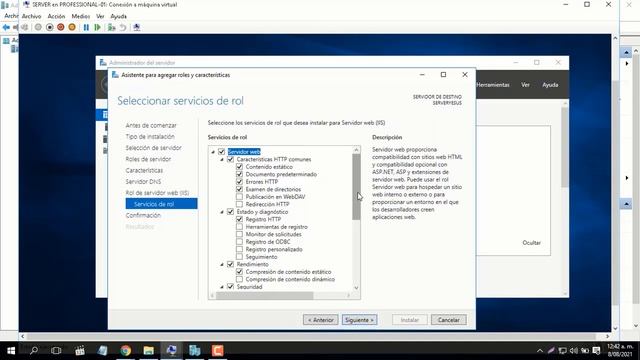This screenshot has height=360, width=640.
Task: Open the Archivo menu
Action: tap(31, 16)
